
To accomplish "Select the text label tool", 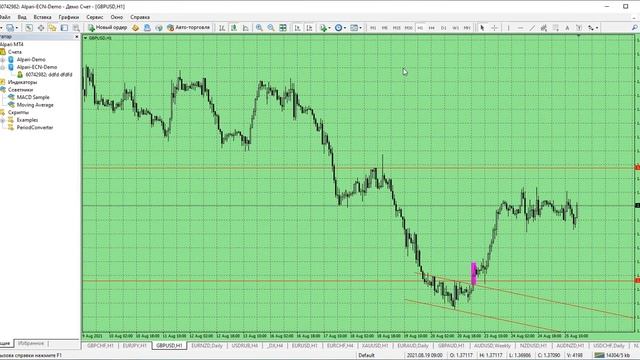I will (x=579, y=28).
